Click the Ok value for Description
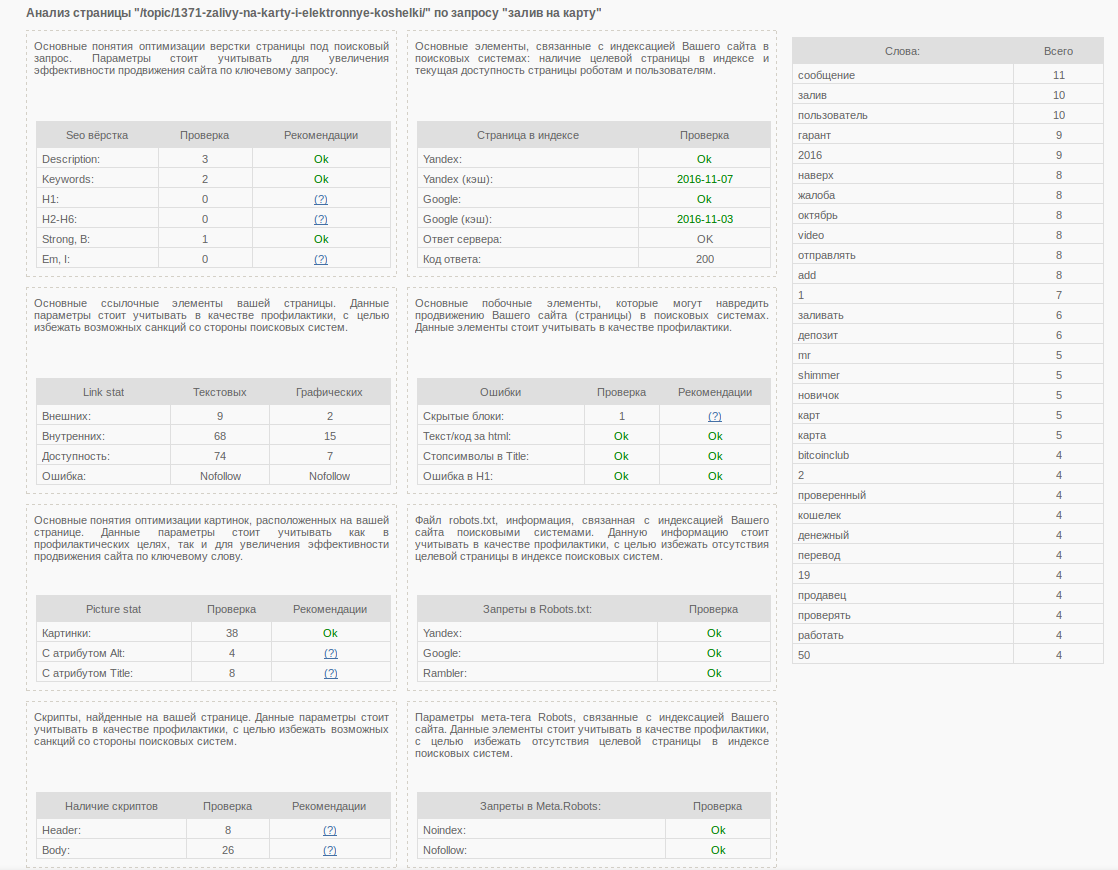1118x870 pixels. 321,159
